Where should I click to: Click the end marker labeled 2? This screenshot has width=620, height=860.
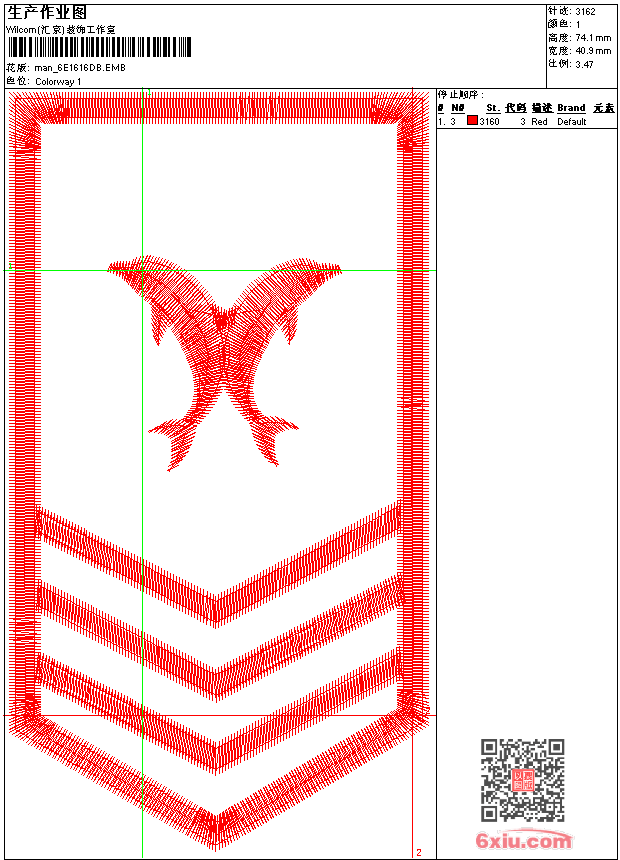click(x=418, y=852)
